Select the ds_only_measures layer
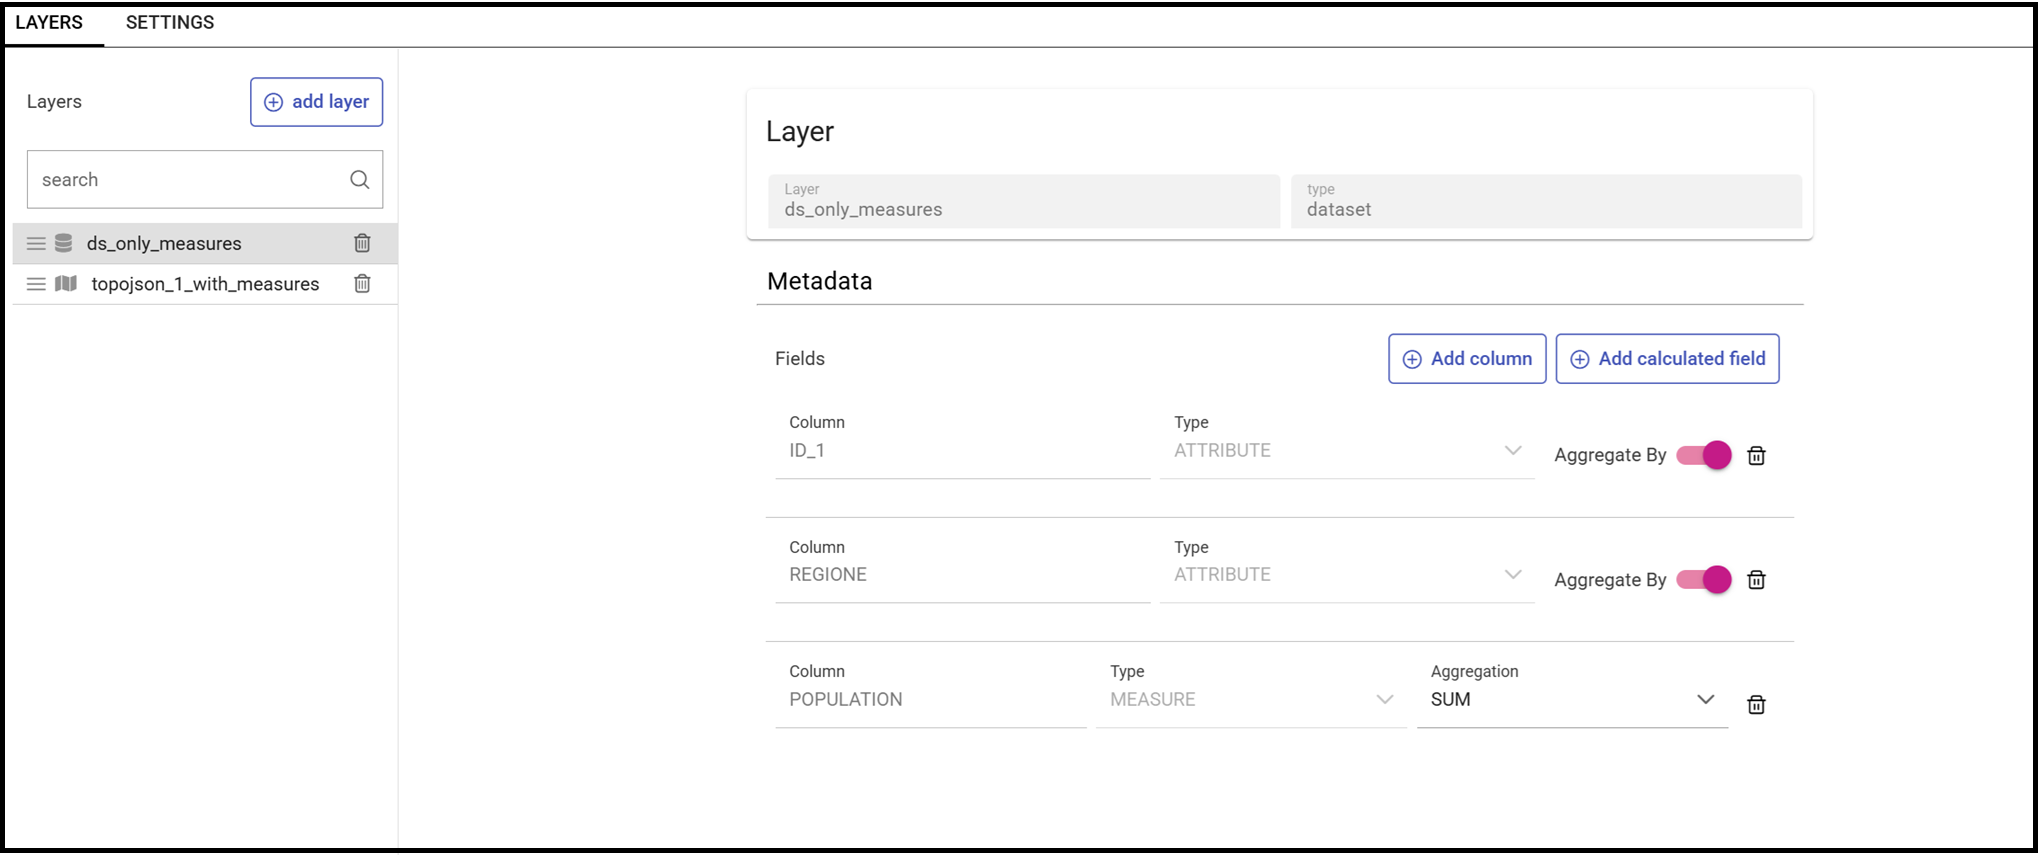This screenshot has height=855, width=2038. tap(205, 243)
